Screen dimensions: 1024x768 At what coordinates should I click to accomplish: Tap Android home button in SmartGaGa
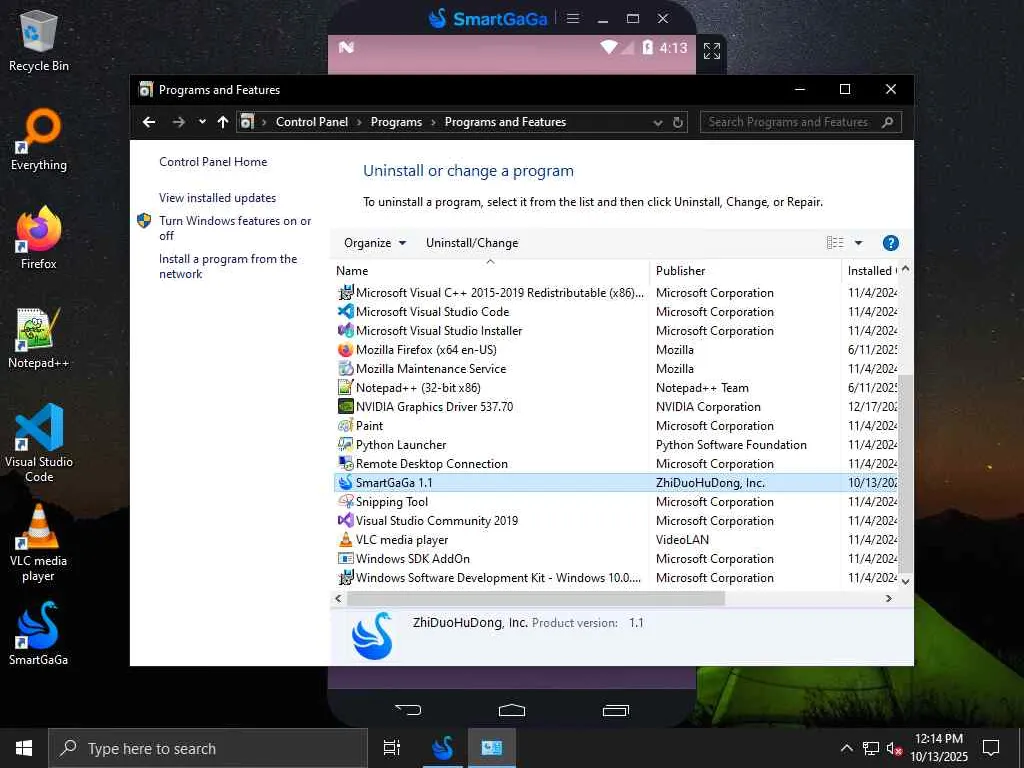click(x=511, y=710)
